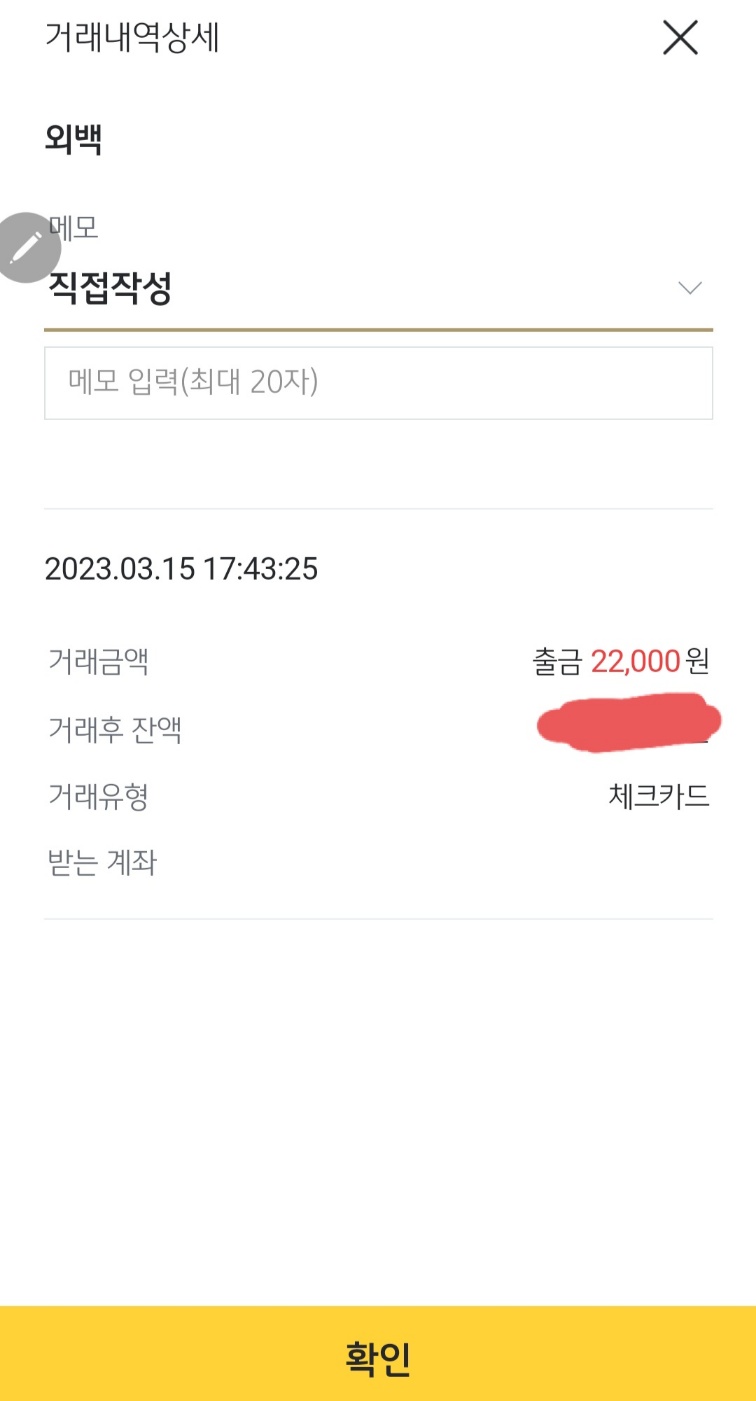Screen dimensions: 756x1401
Task: Select the red 22,000 withdrawal amount
Action: pyautogui.click(x=636, y=661)
